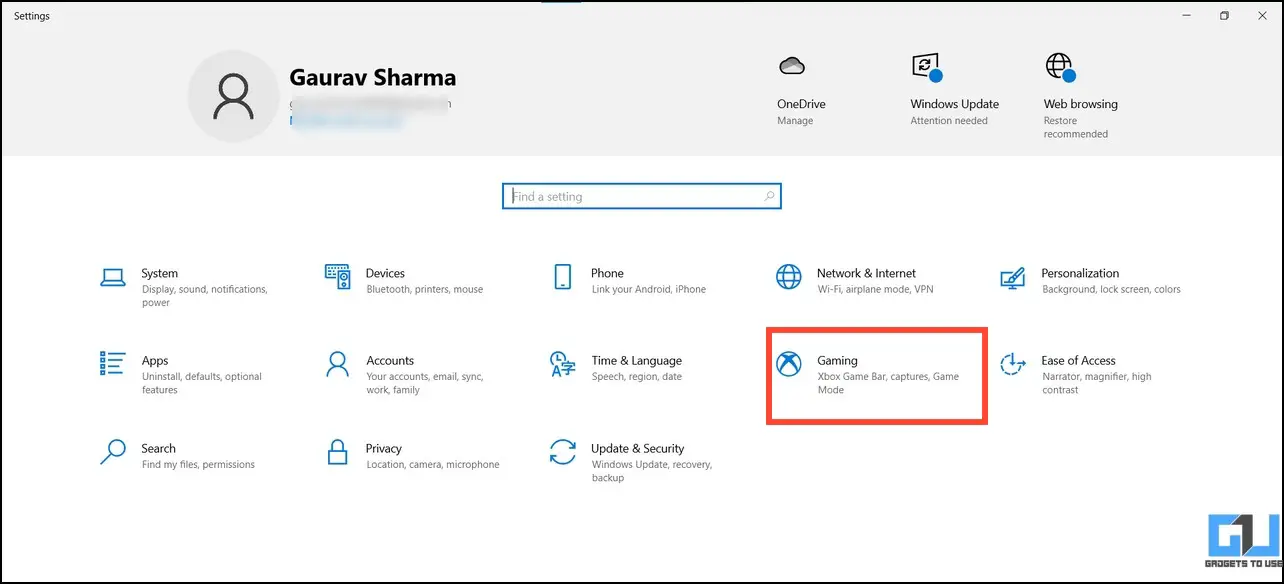
Task: Open the Apps list icon
Action: pyautogui.click(x=112, y=364)
